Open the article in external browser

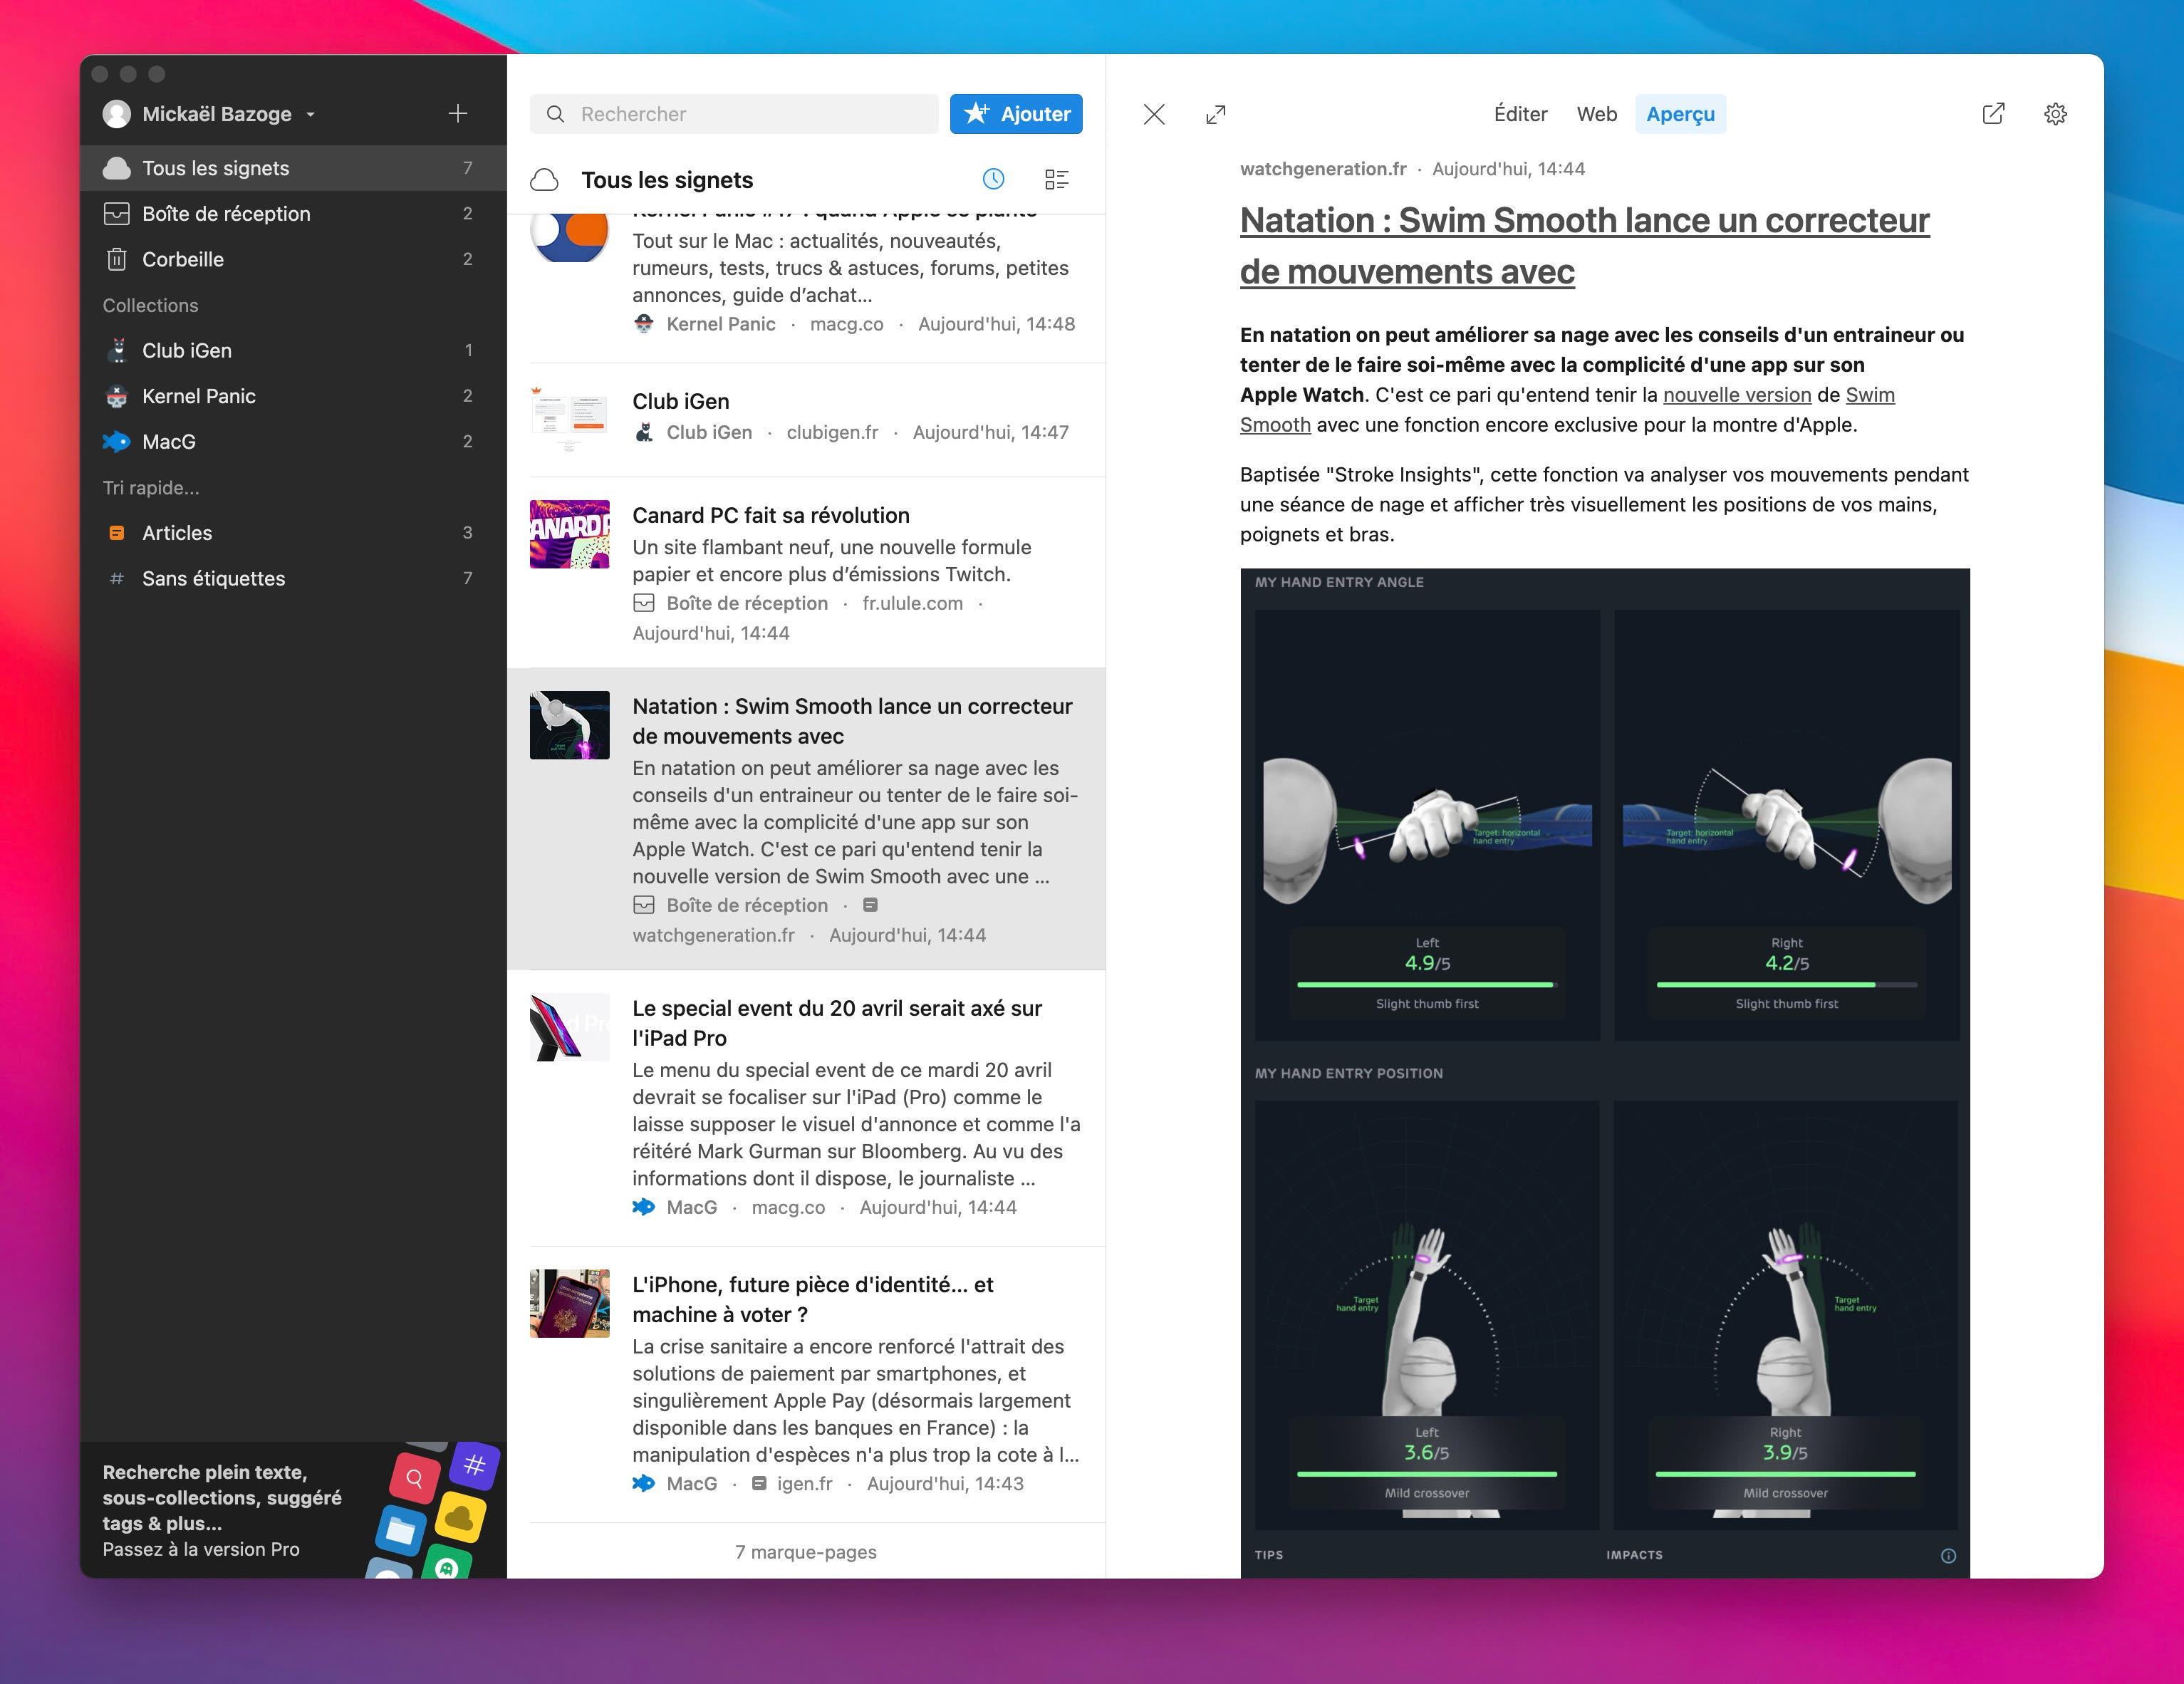pos(1992,114)
